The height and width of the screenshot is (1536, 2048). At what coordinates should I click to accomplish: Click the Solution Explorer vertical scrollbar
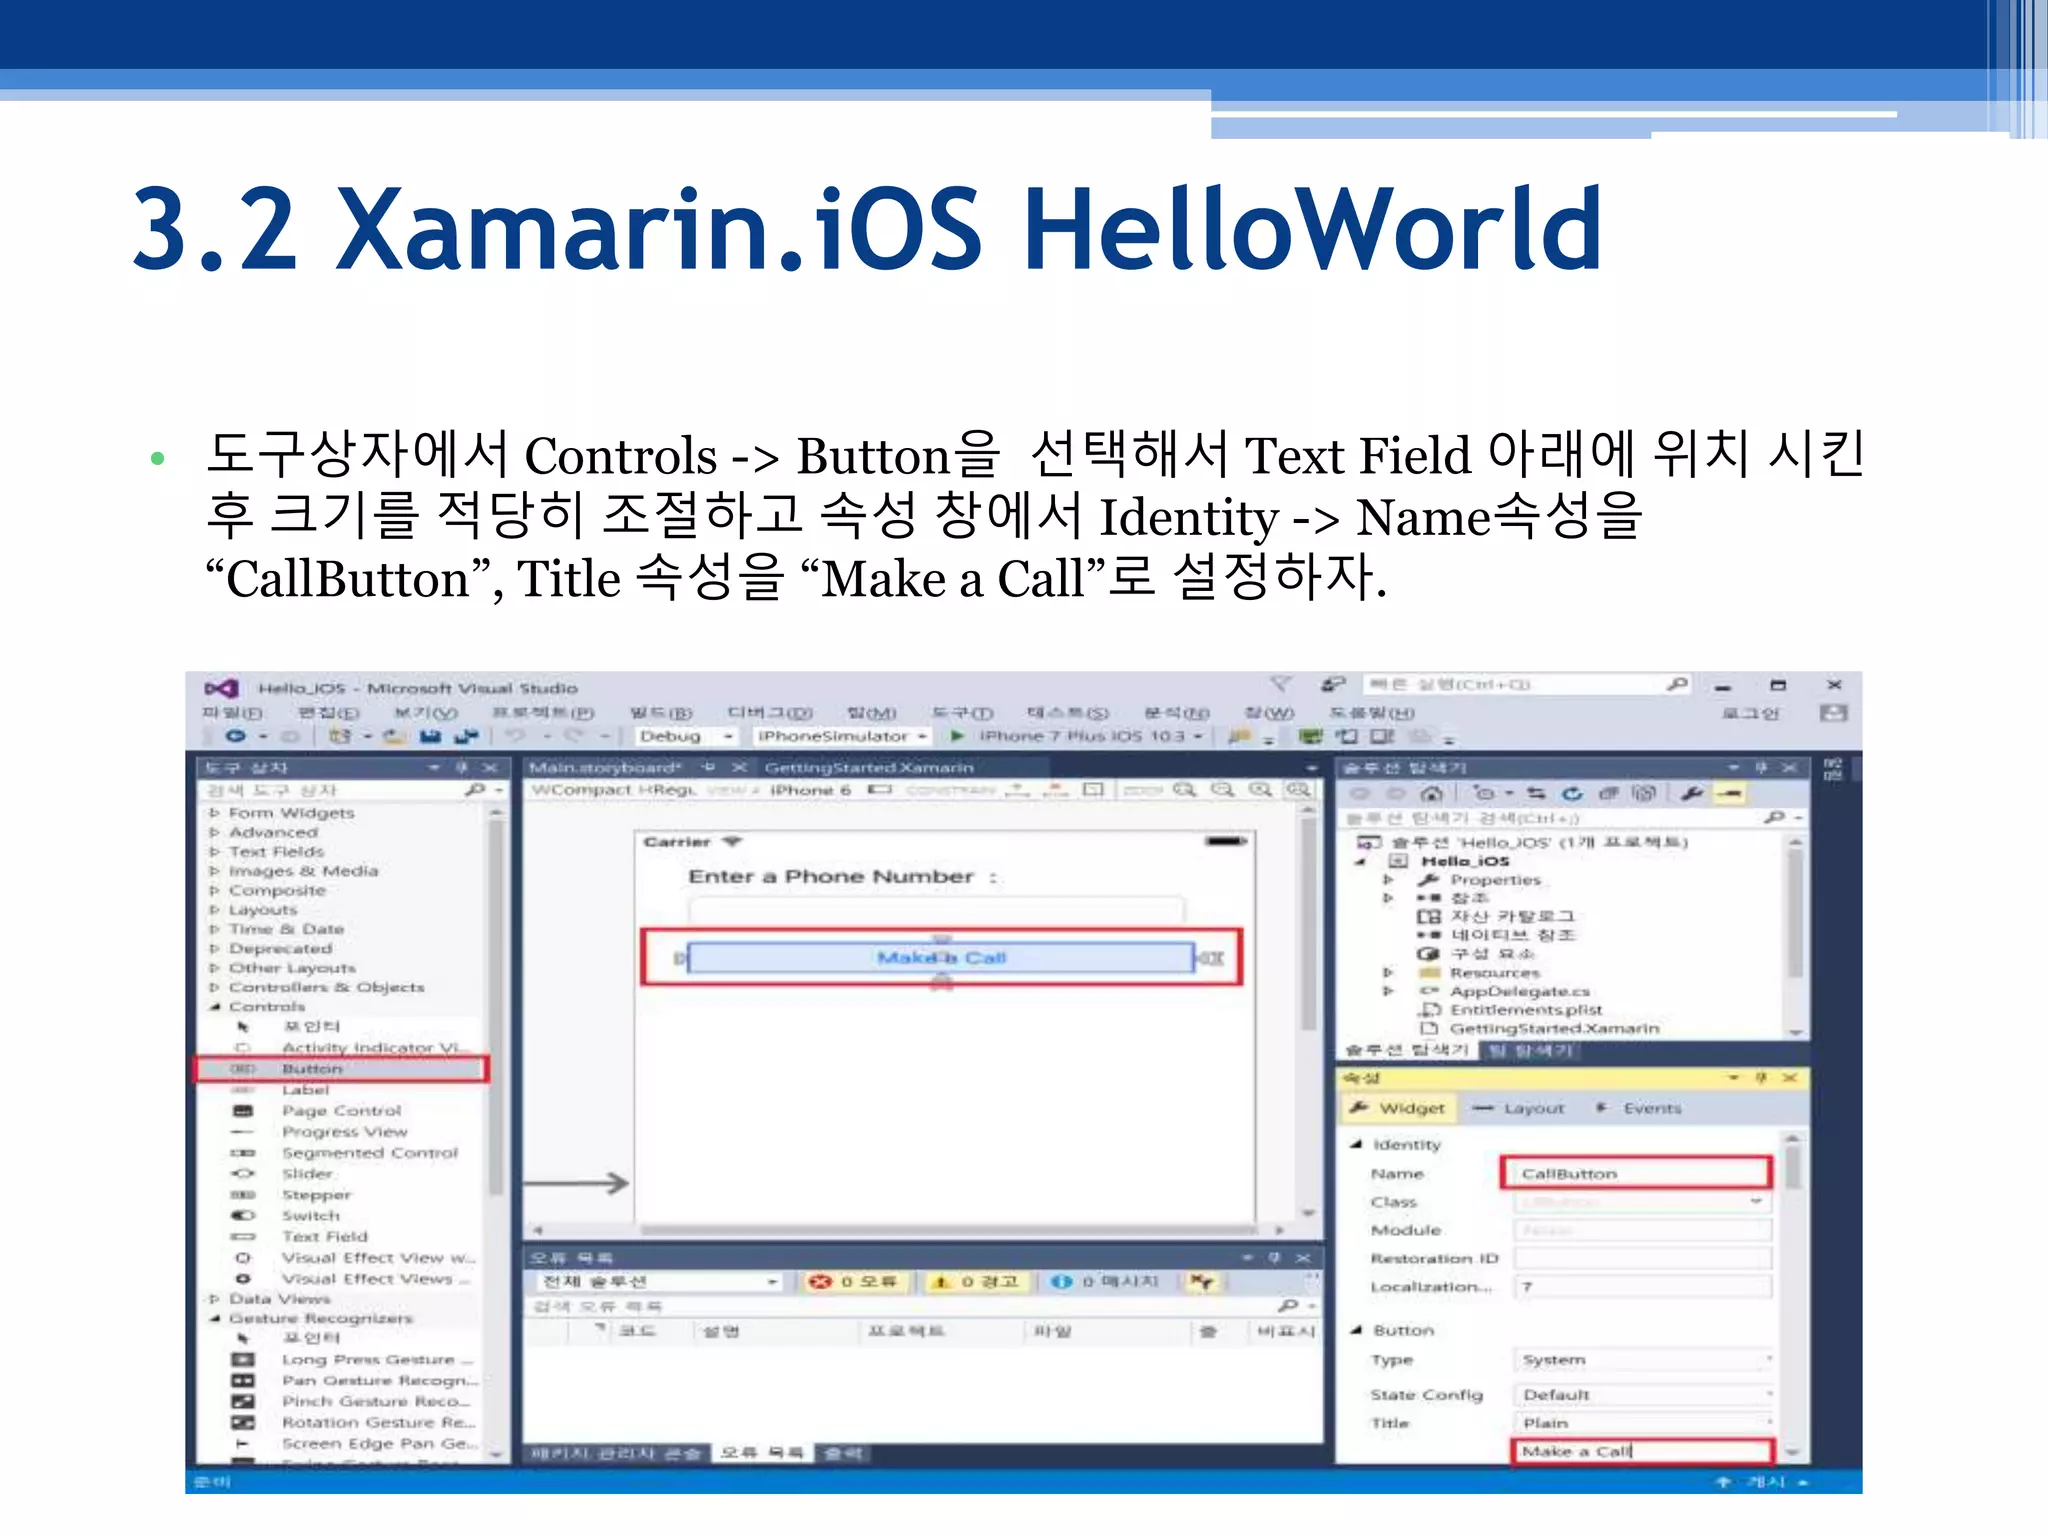(x=1796, y=936)
